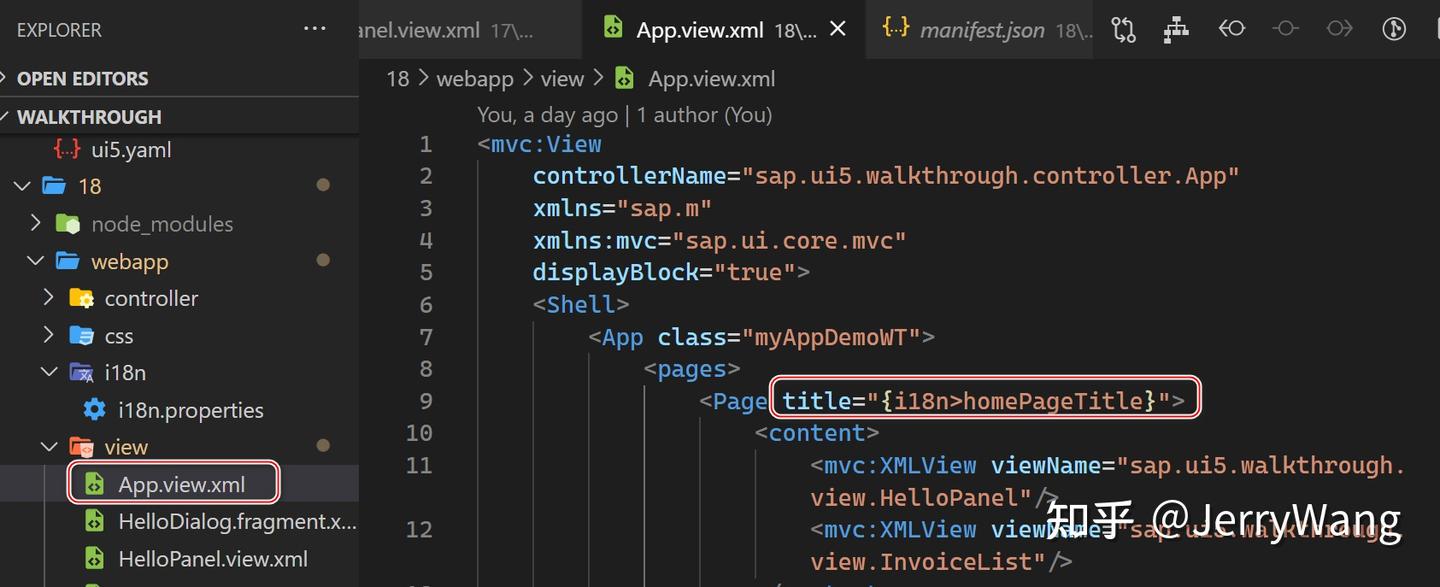Collapse the webapp folder
The height and width of the screenshot is (587, 1440).
coord(36,260)
